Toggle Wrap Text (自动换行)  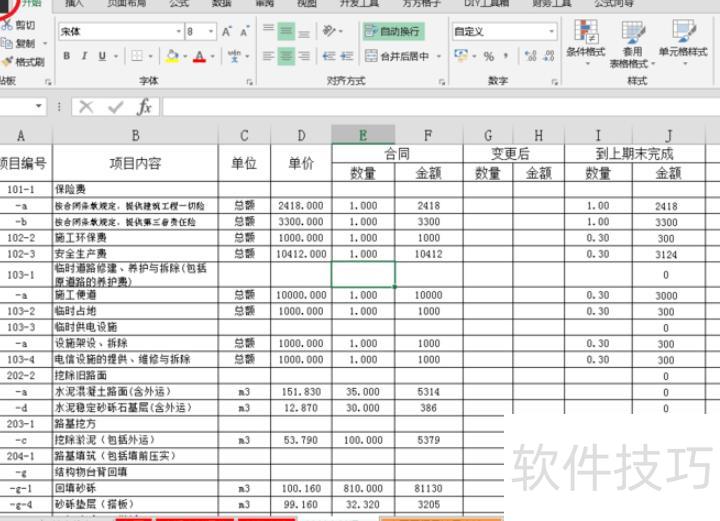[x=394, y=31]
